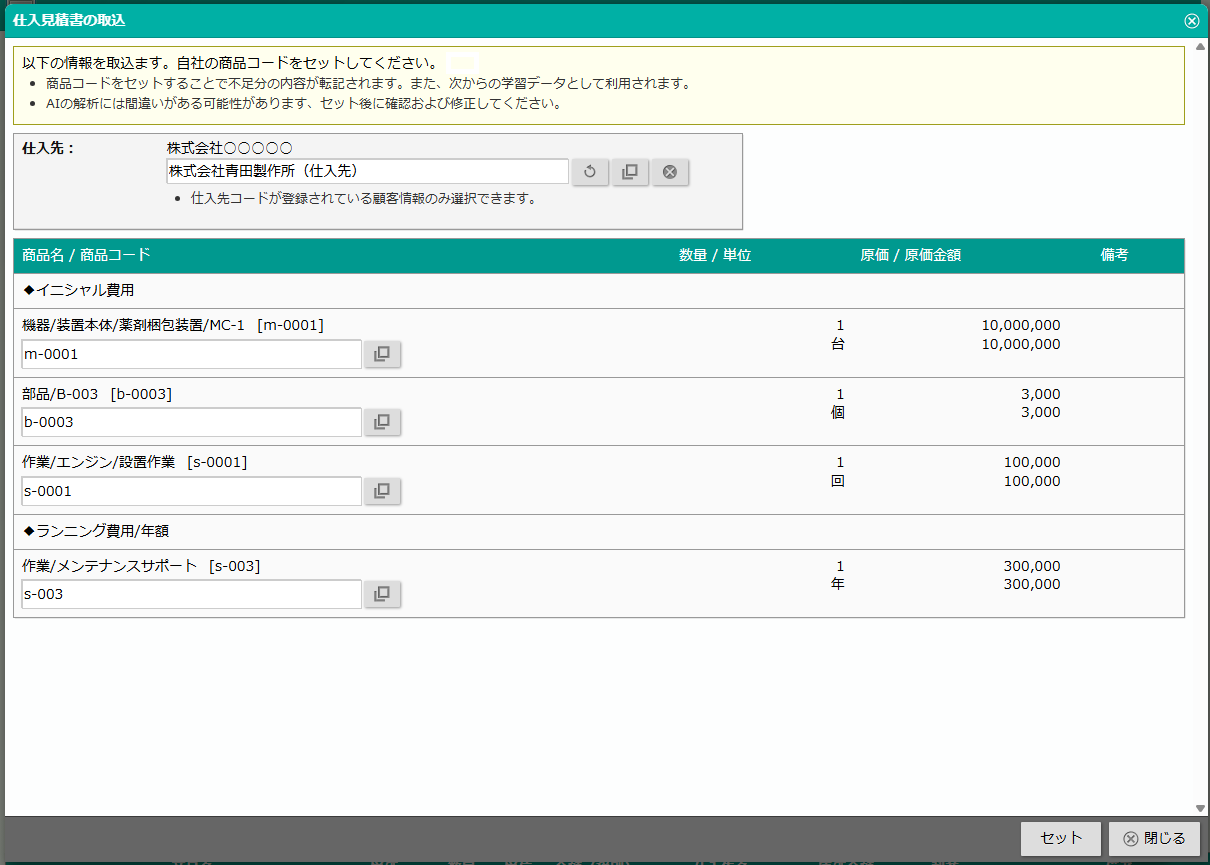This screenshot has height=865, width=1210.
Task: Open product lookup icon next to m-0001
Action: [382, 354]
